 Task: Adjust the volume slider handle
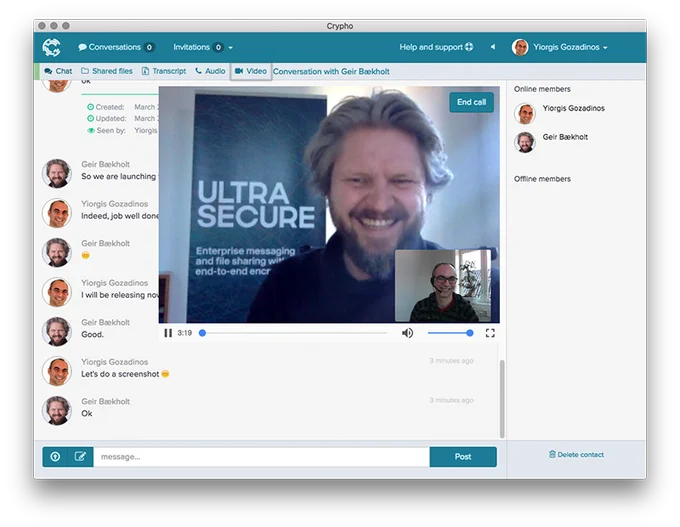(470, 333)
